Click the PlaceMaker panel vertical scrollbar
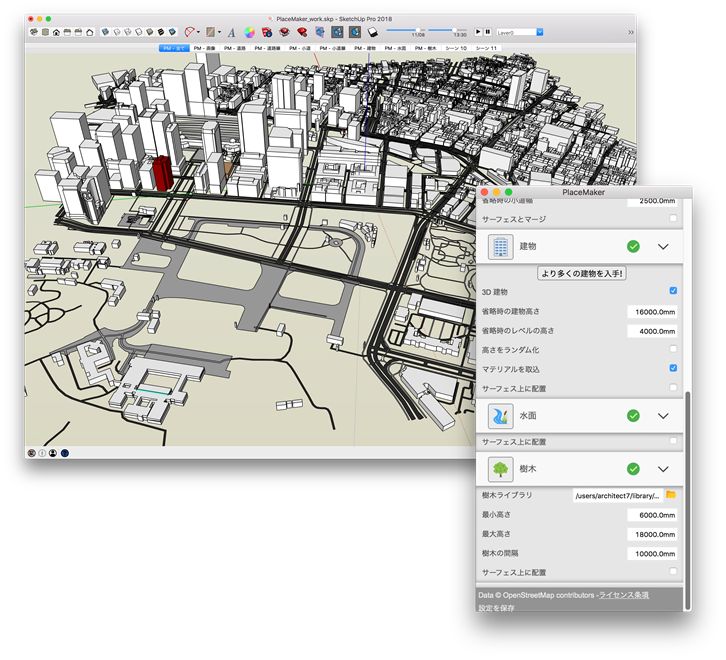This screenshot has height=660, width=726. 688,500
